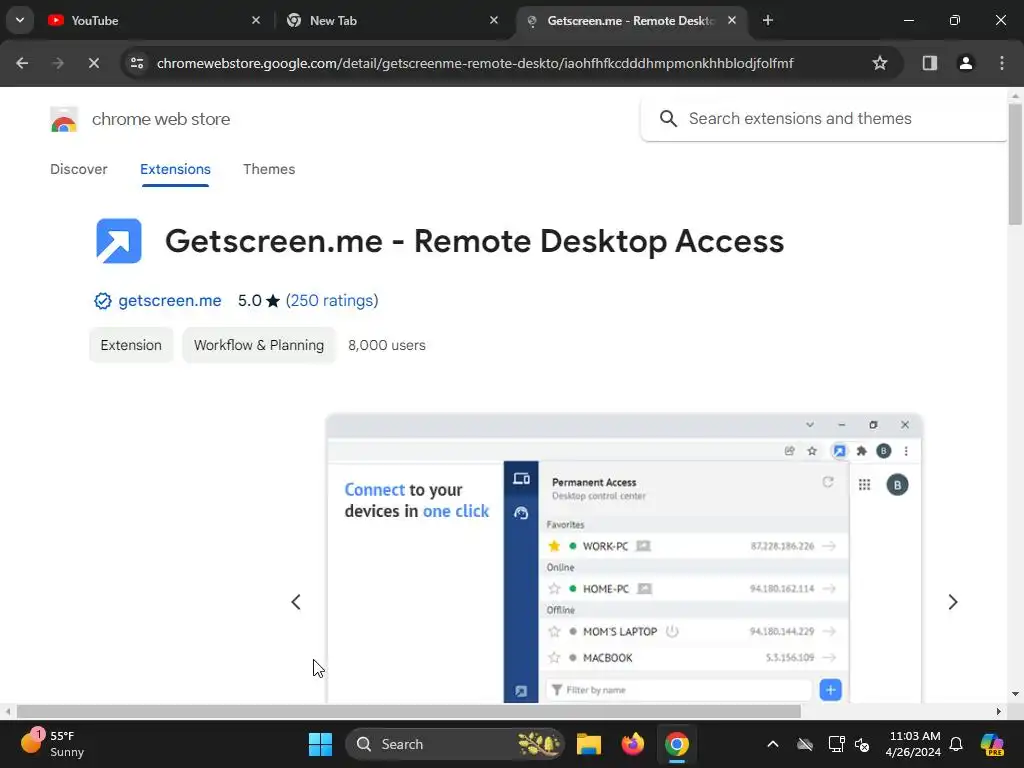This screenshot has width=1024, height=768.
Task: Click the Workflow & Planning category chip
Action: (x=259, y=345)
